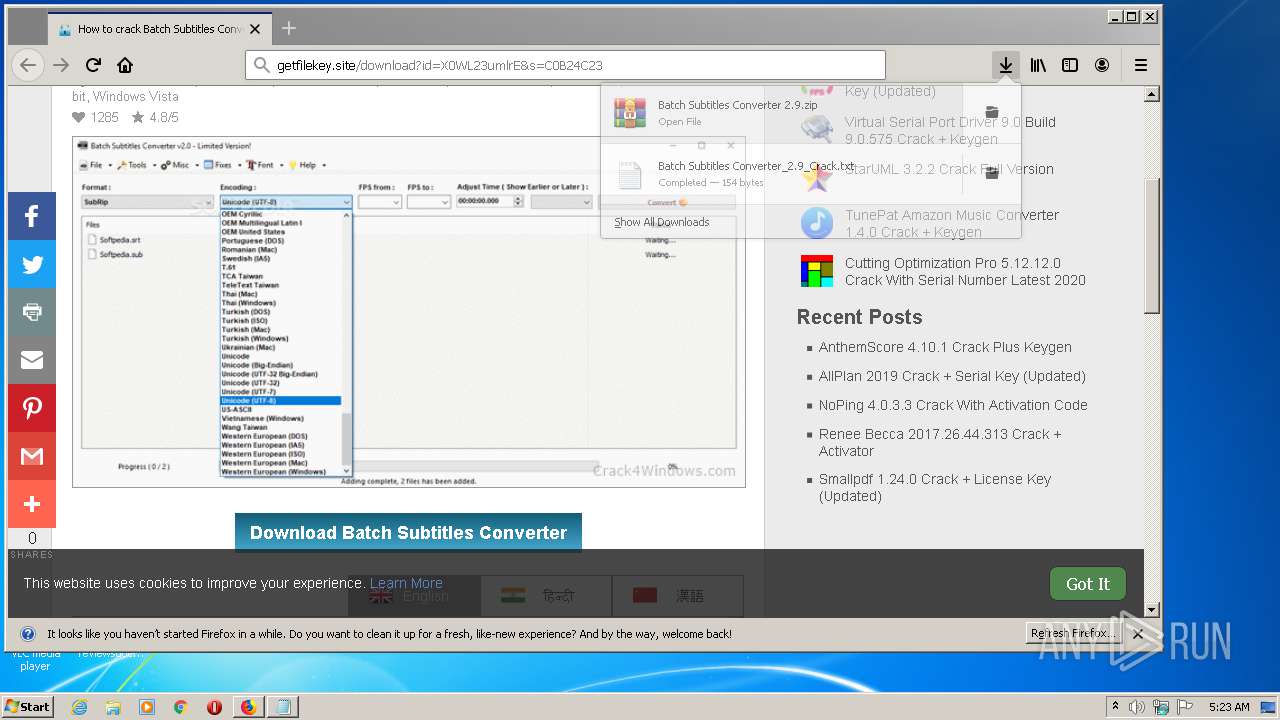The width and height of the screenshot is (1280, 720).
Task: Open the Notepad window on the taskbar
Action: click(283, 707)
